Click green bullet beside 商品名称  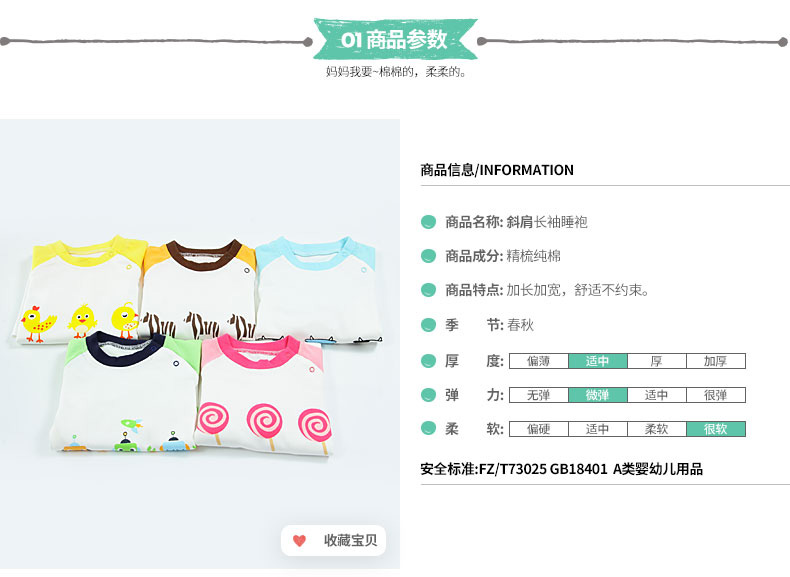[x=428, y=222]
